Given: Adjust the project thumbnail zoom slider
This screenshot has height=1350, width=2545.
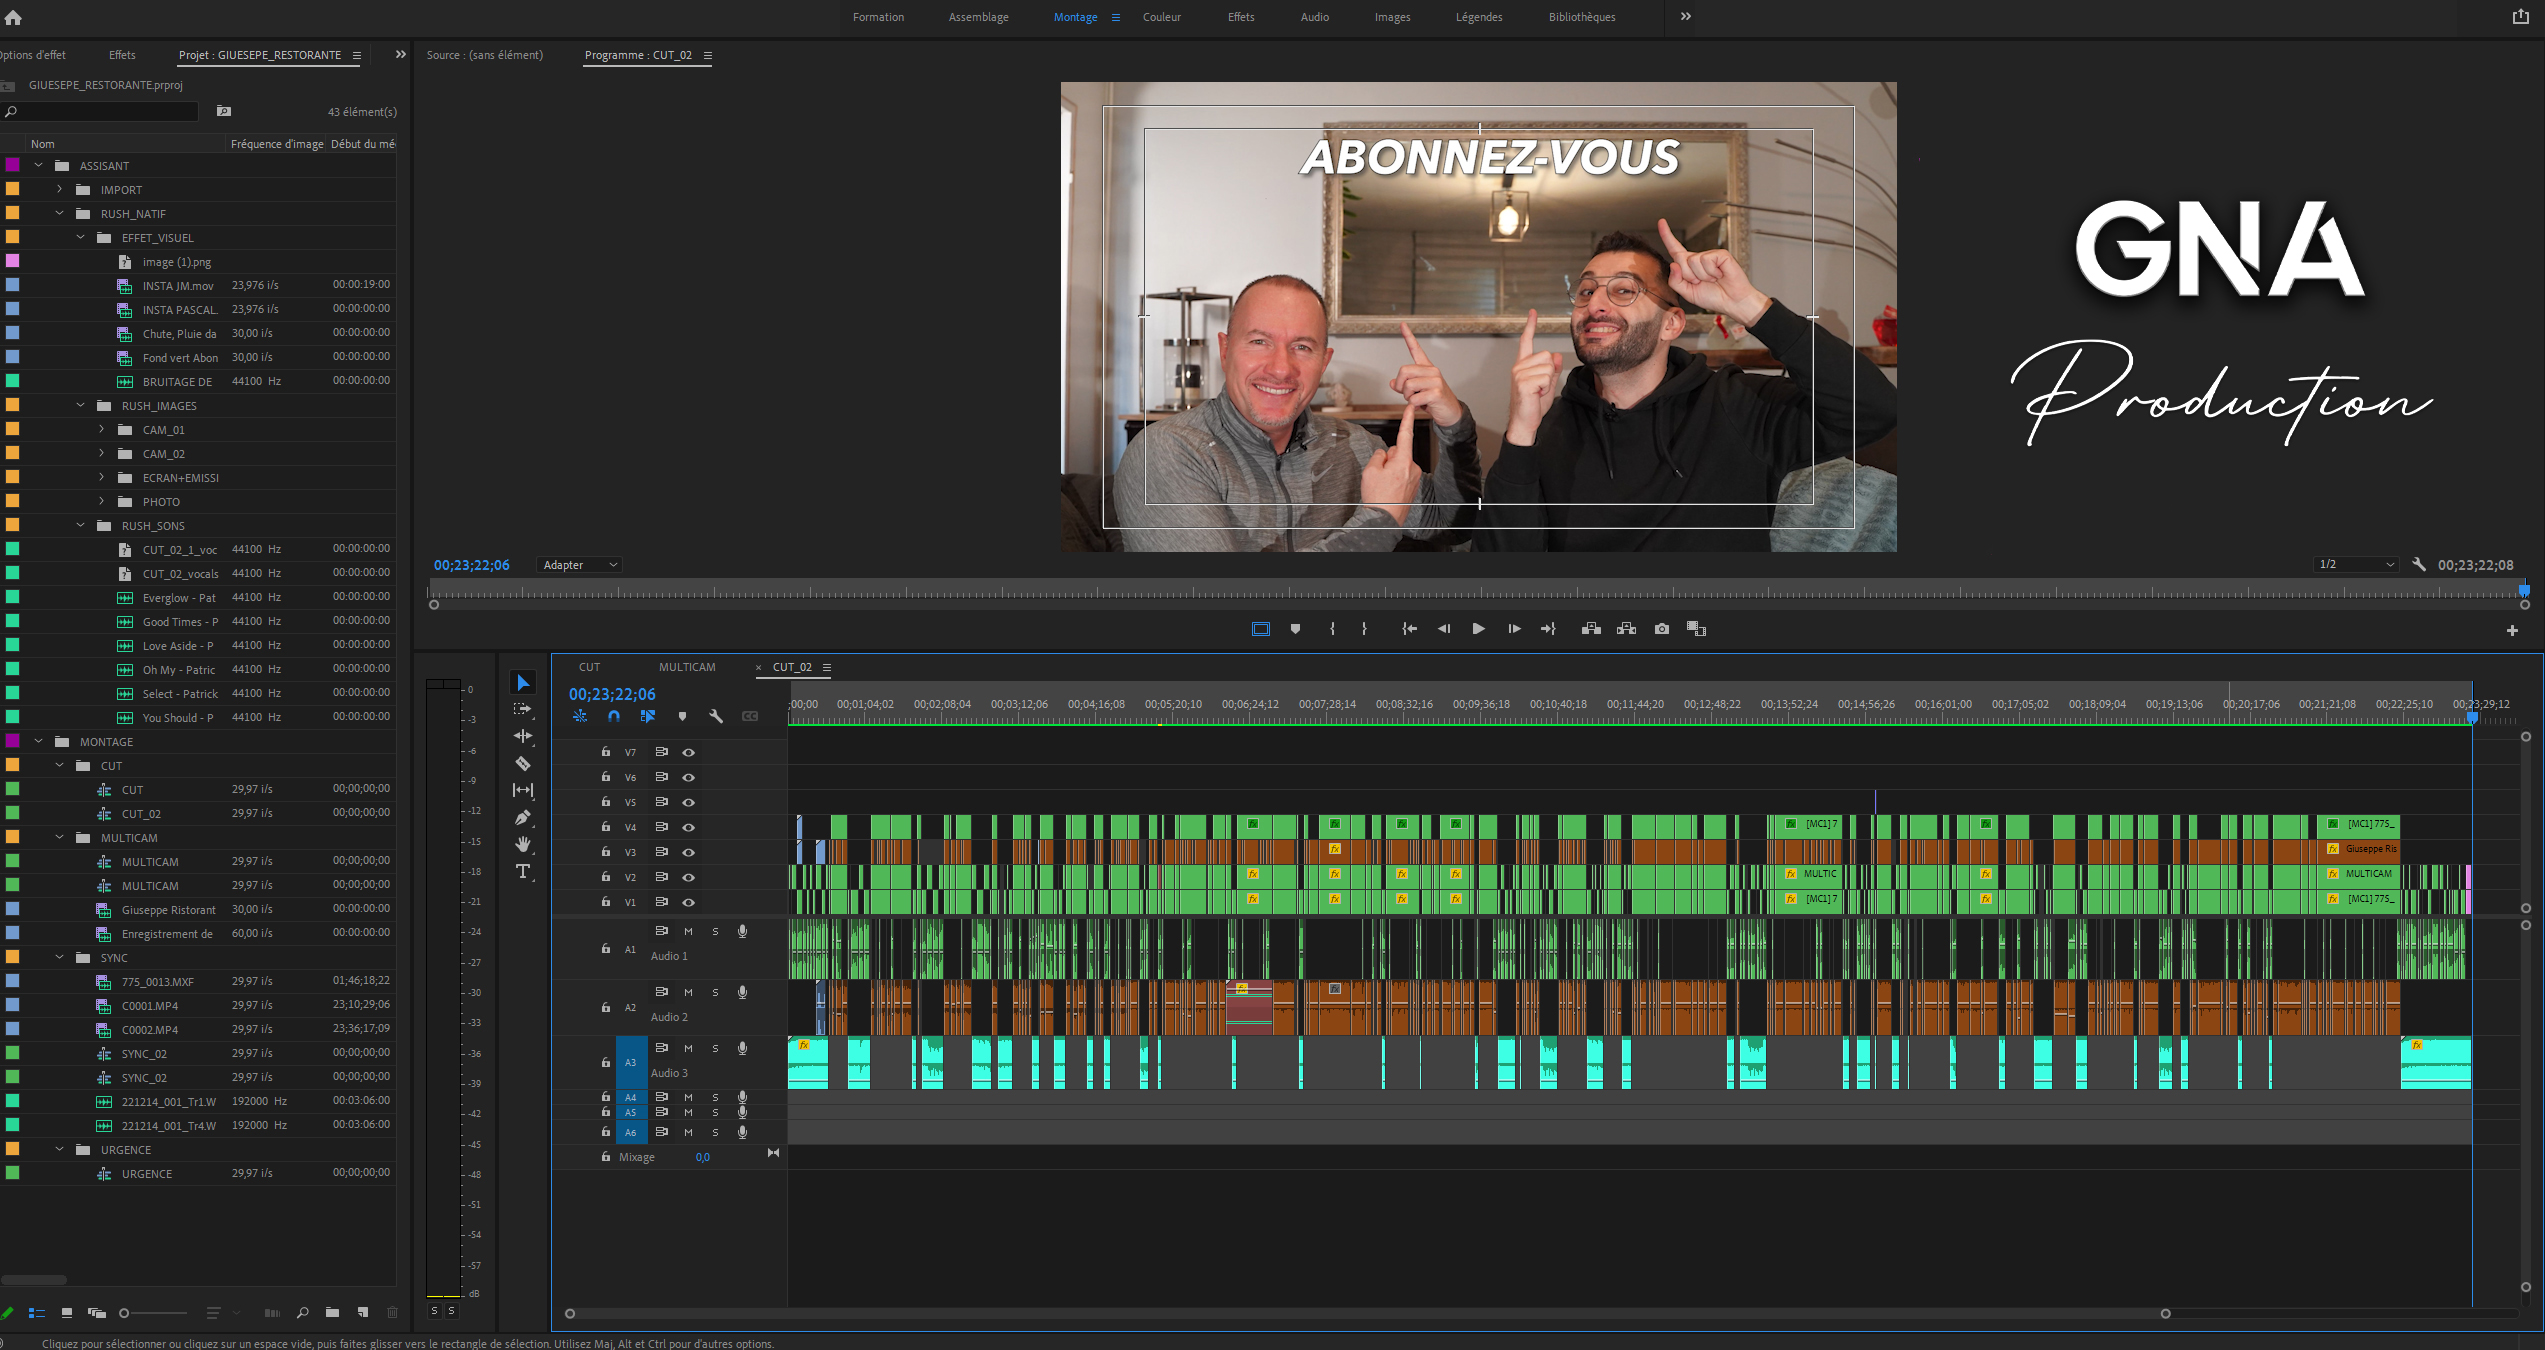Looking at the screenshot, I should click(x=153, y=1313).
